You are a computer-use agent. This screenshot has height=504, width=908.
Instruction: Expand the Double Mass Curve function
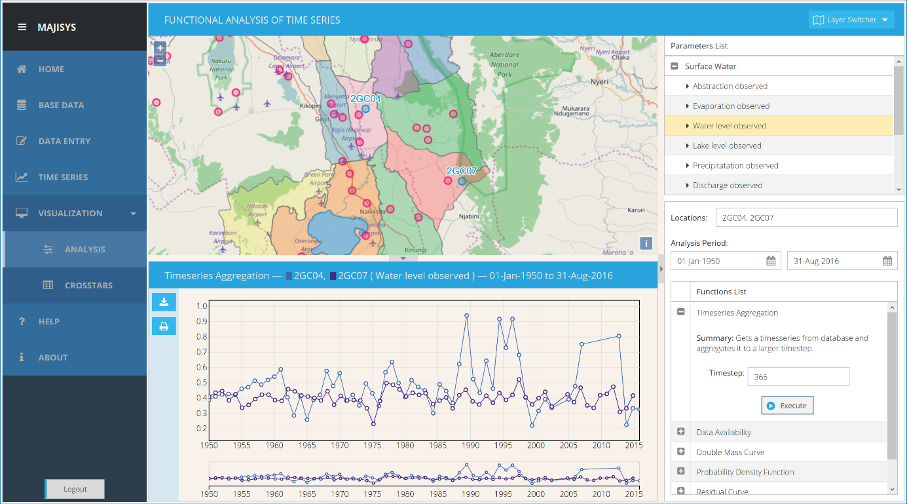click(681, 452)
